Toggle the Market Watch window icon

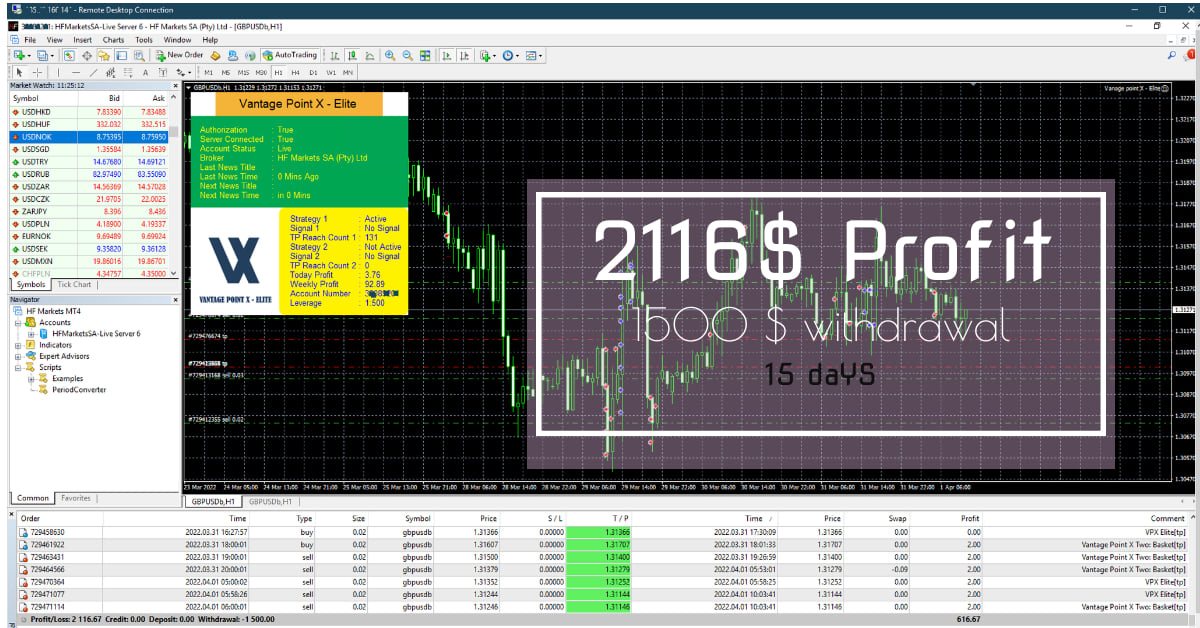click(x=70, y=55)
